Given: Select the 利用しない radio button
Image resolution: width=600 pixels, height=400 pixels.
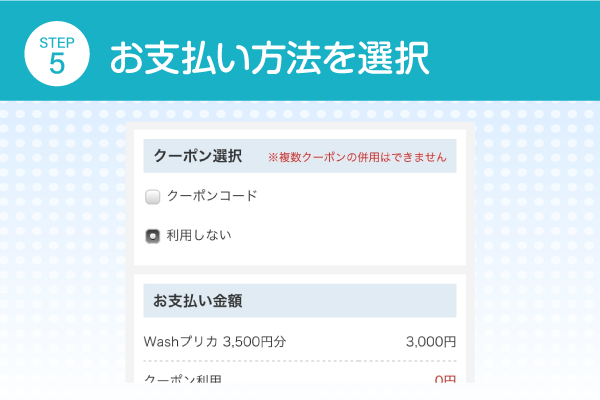Looking at the screenshot, I should (x=153, y=236).
